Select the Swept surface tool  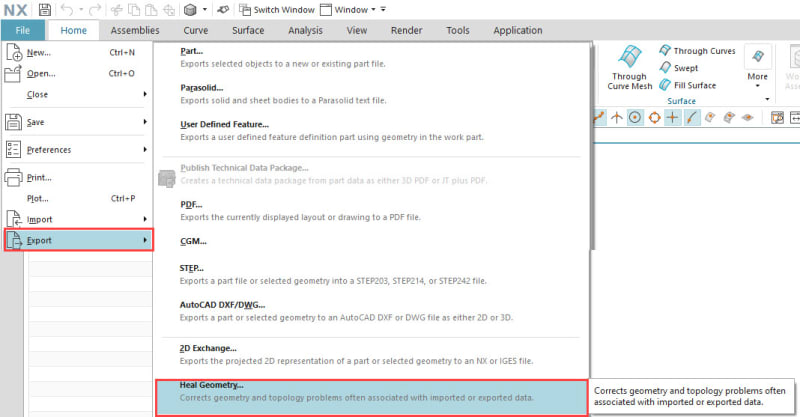(679, 67)
